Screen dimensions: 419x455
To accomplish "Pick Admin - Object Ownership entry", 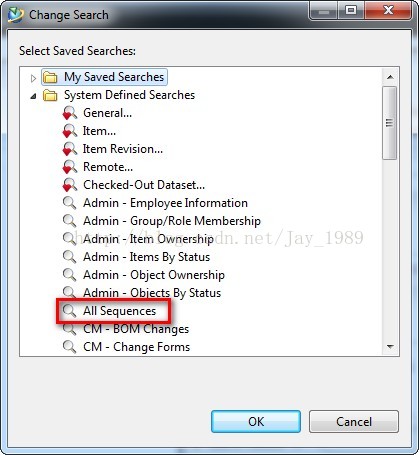I will [154, 275].
